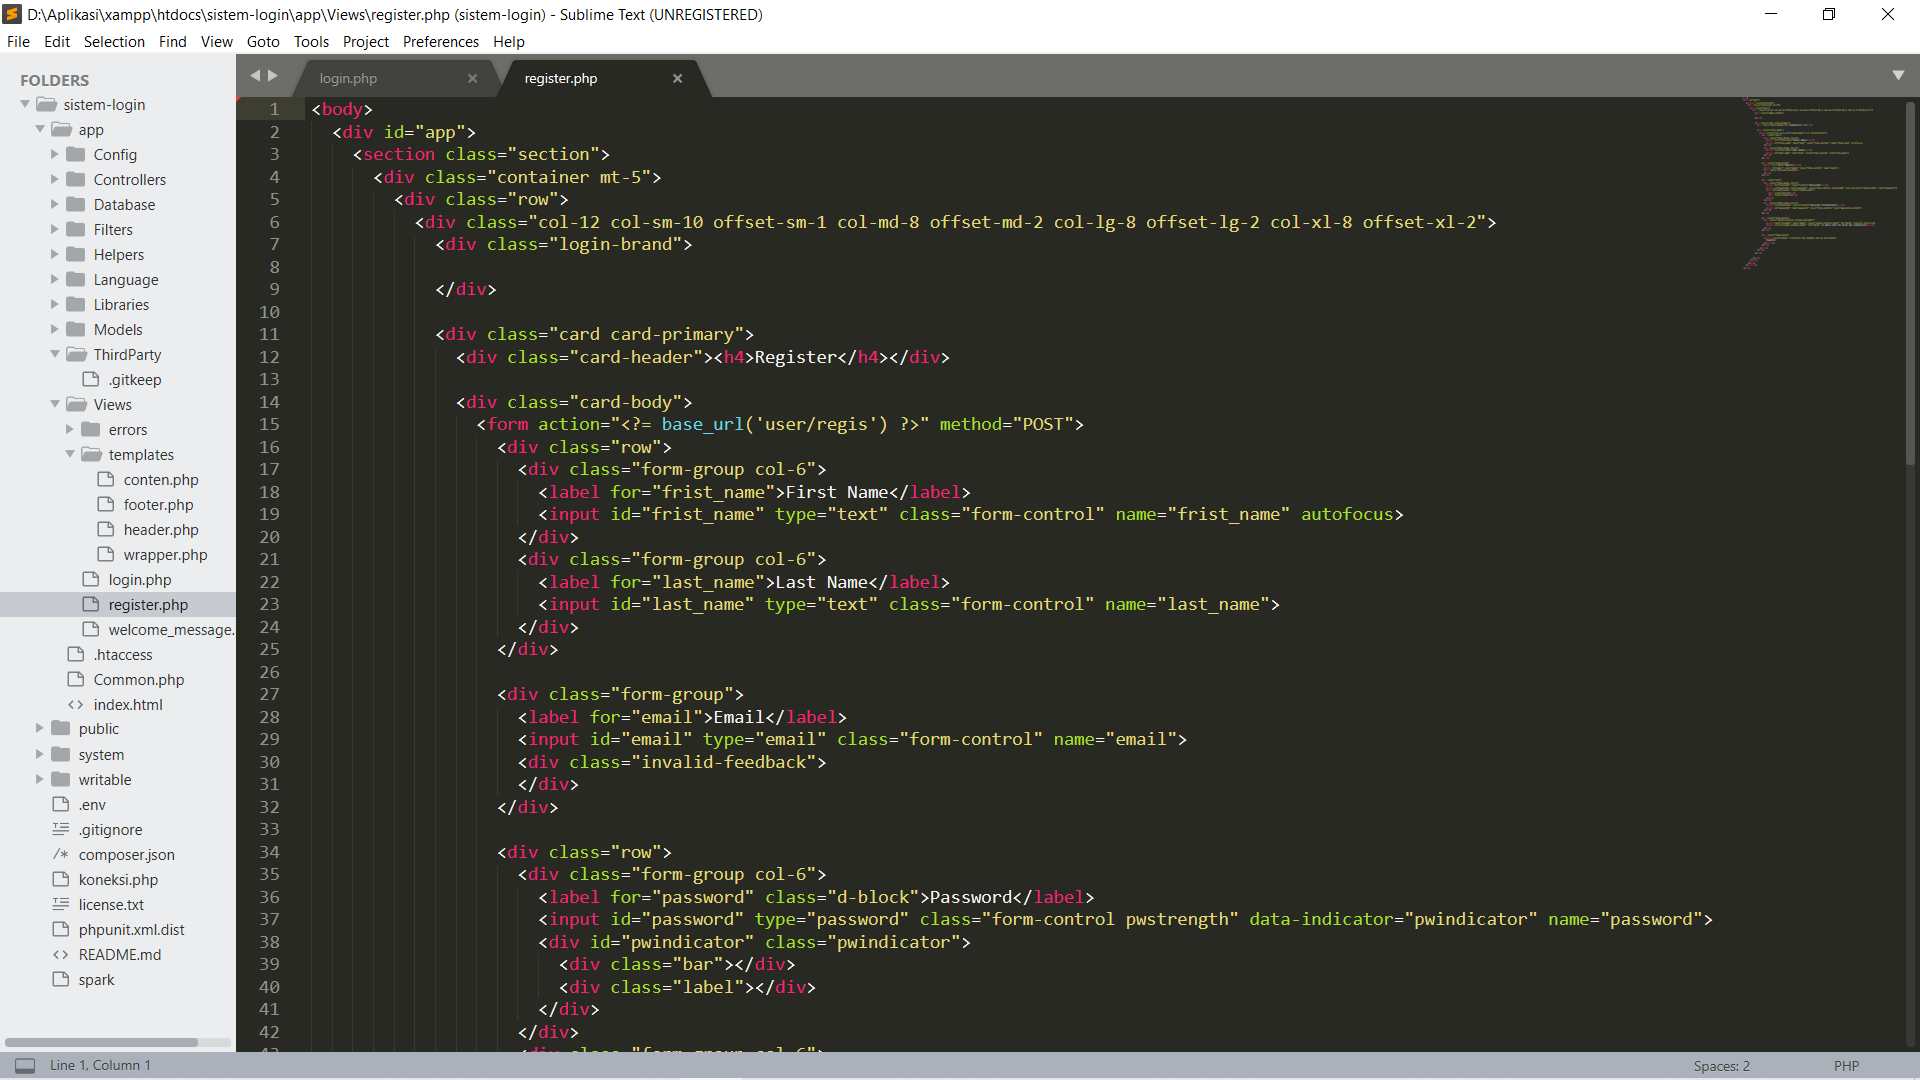Open the index.html file icon
1920x1080 pixels.
tap(76, 704)
